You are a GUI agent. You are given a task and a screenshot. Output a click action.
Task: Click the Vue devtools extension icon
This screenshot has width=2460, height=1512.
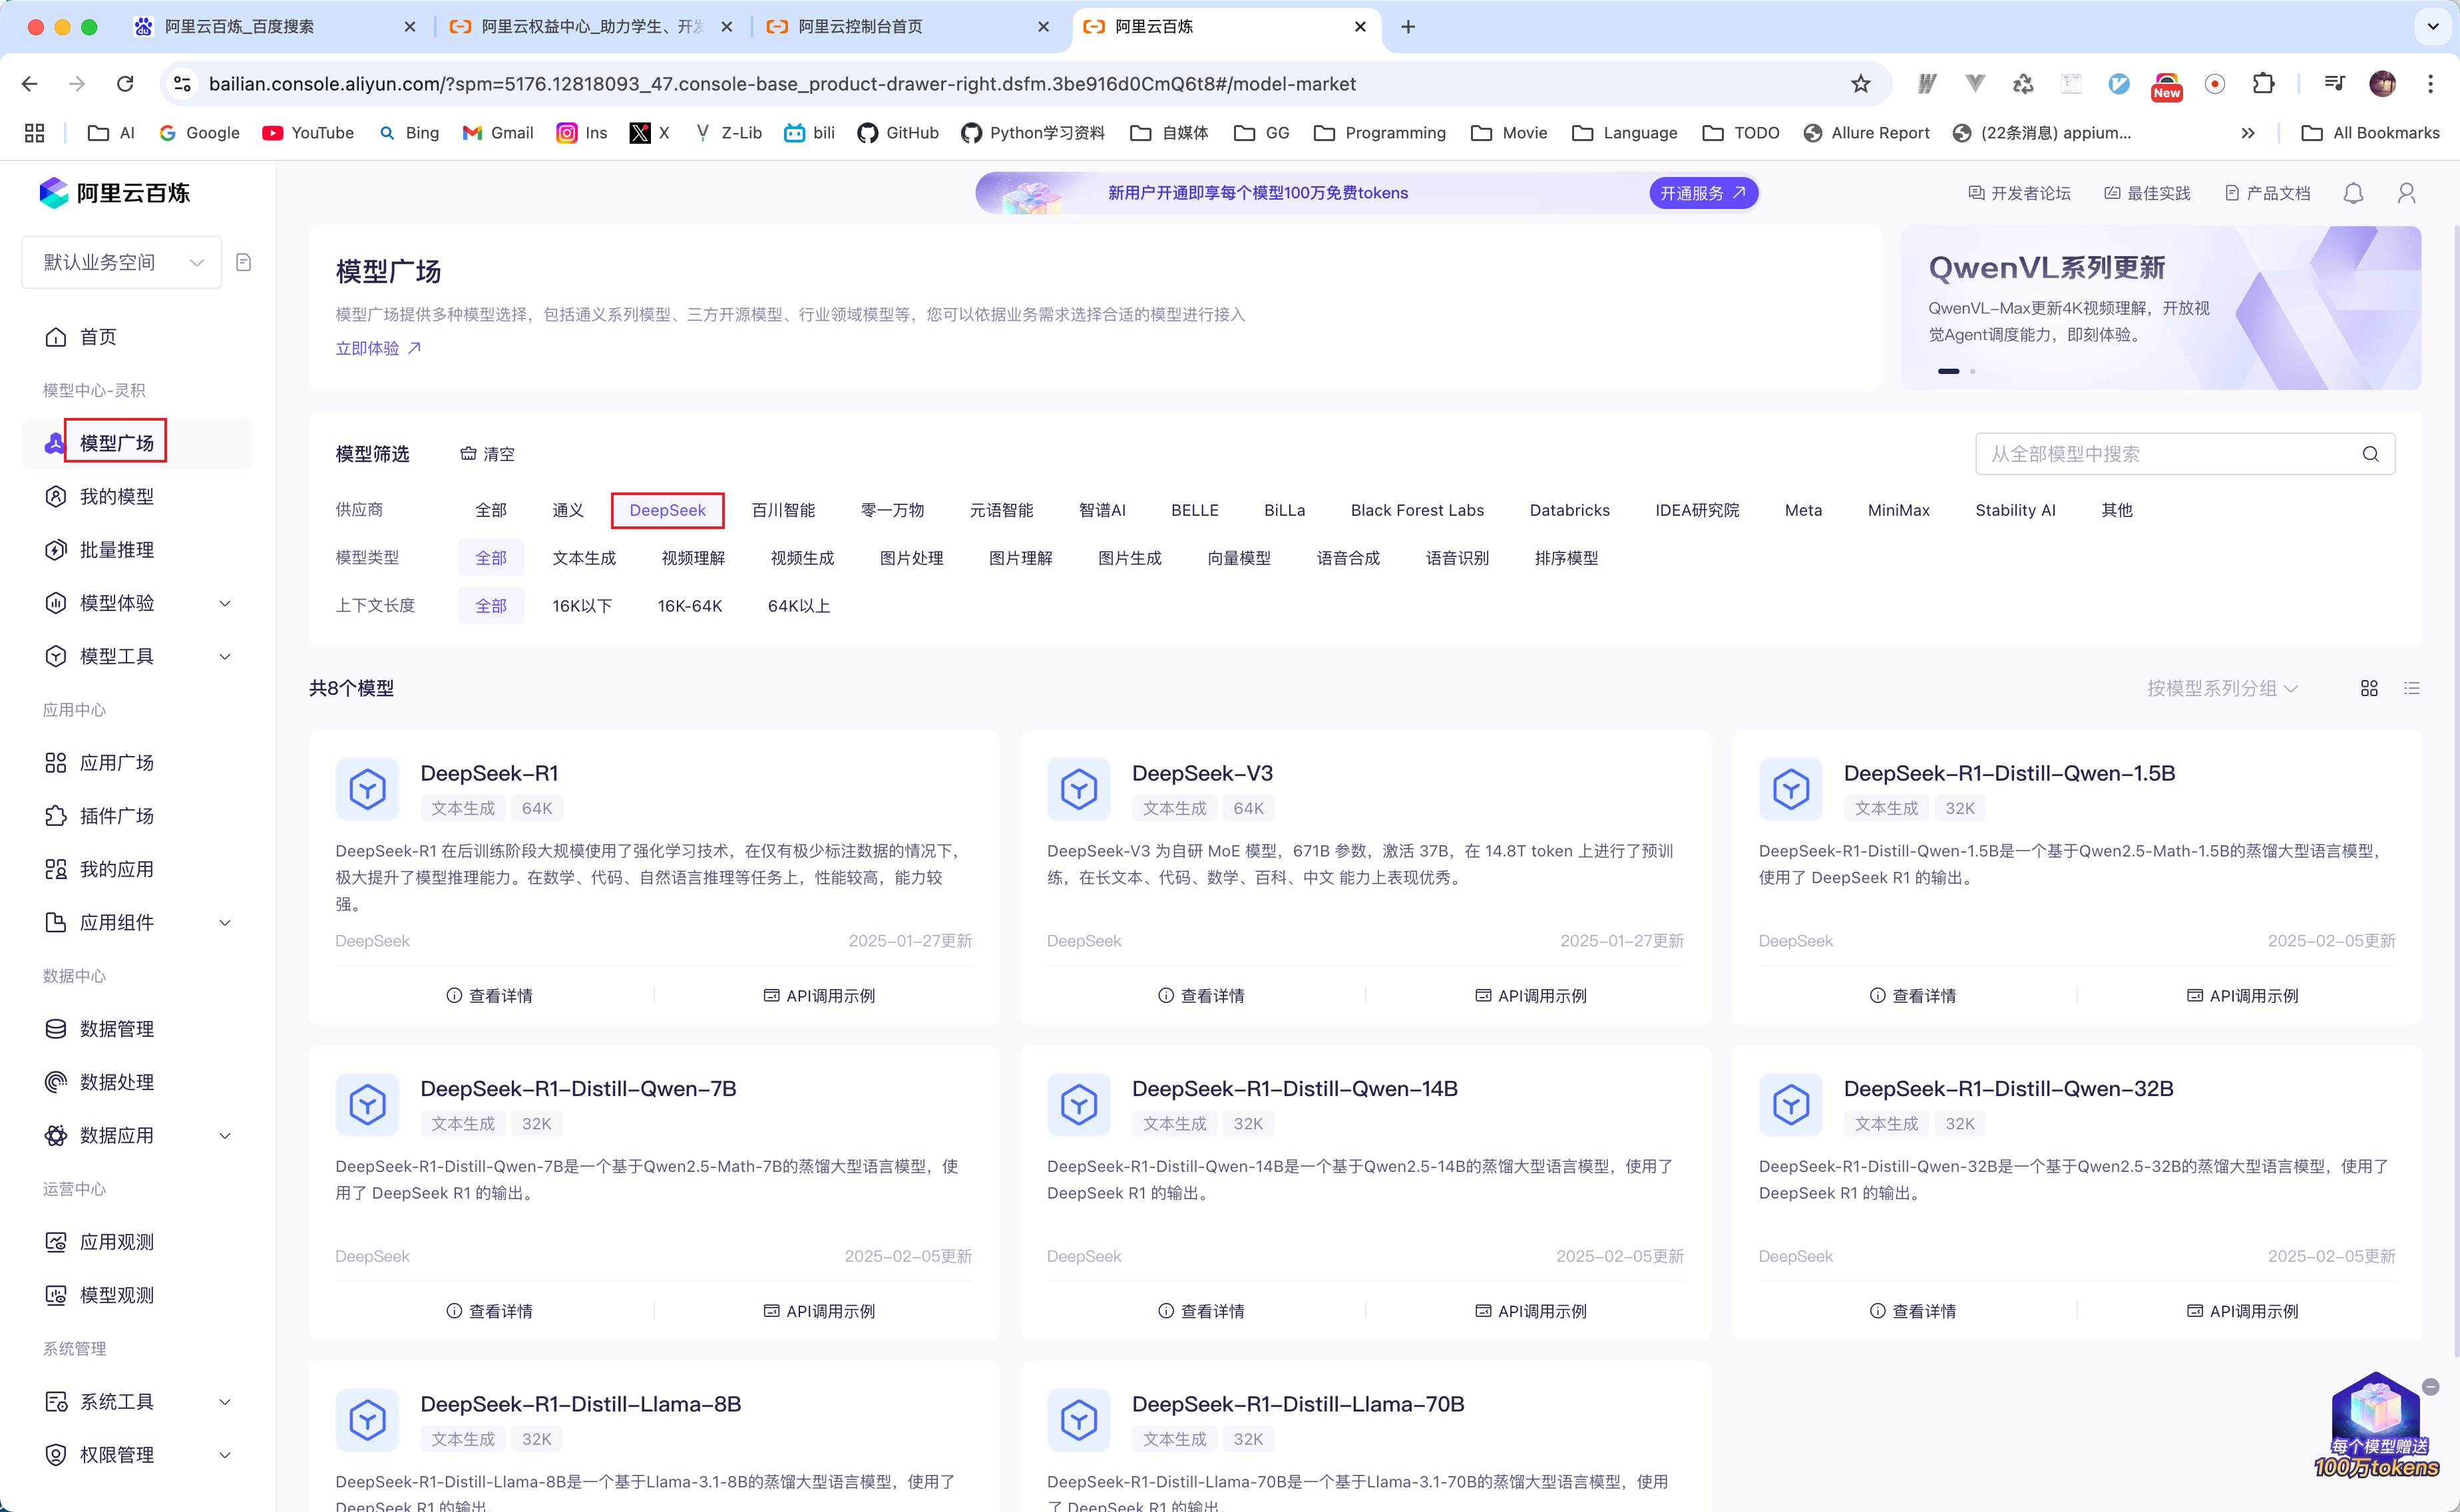[1975, 84]
